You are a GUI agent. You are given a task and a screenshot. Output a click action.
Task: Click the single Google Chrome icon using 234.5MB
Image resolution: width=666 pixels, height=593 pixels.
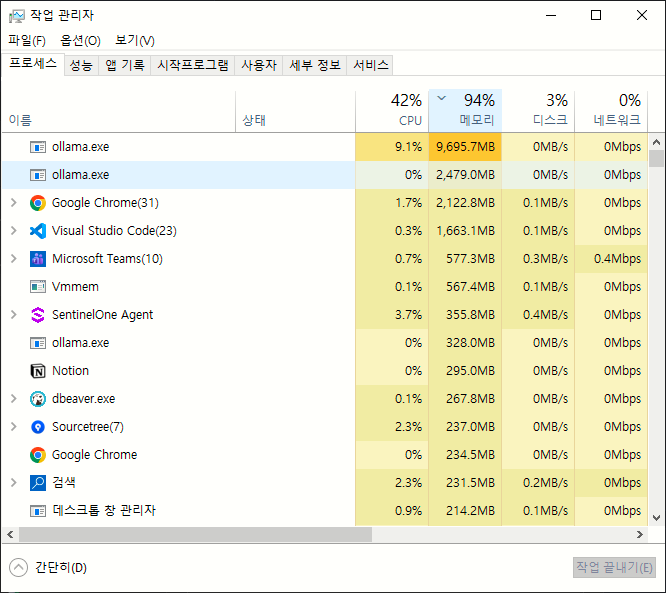point(38,455)
